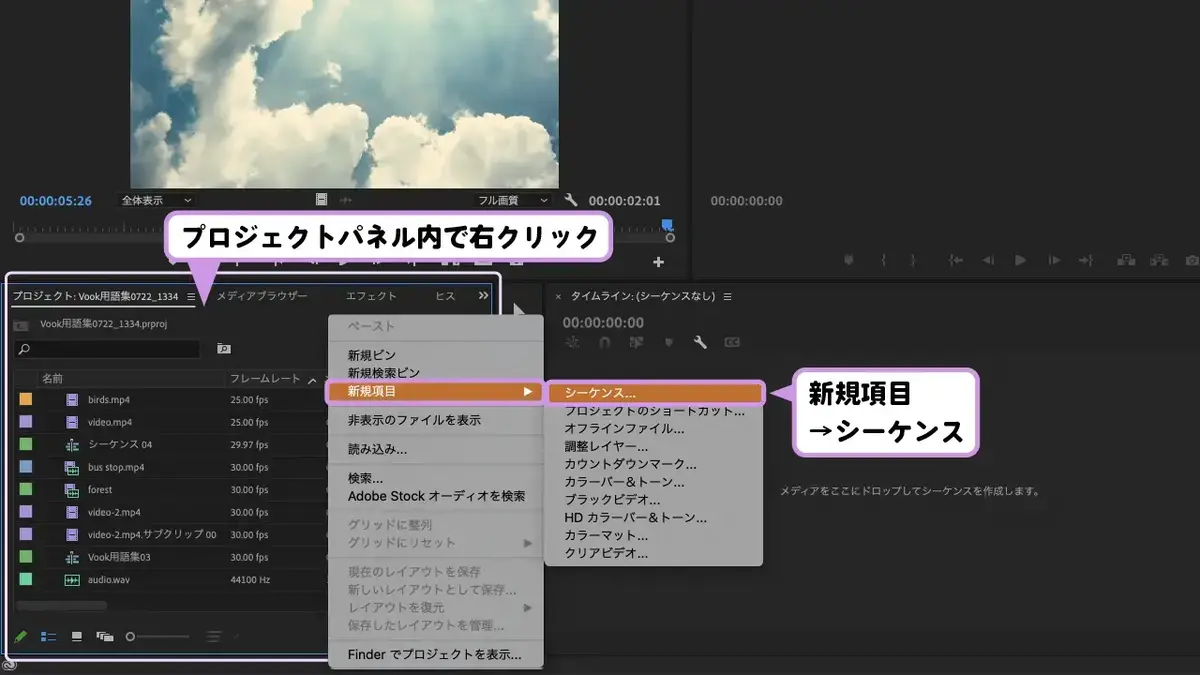Open the フル画質 playback resolution dropdown
This screenshot has height=675, width=1200.
click(x=513, y=200)
